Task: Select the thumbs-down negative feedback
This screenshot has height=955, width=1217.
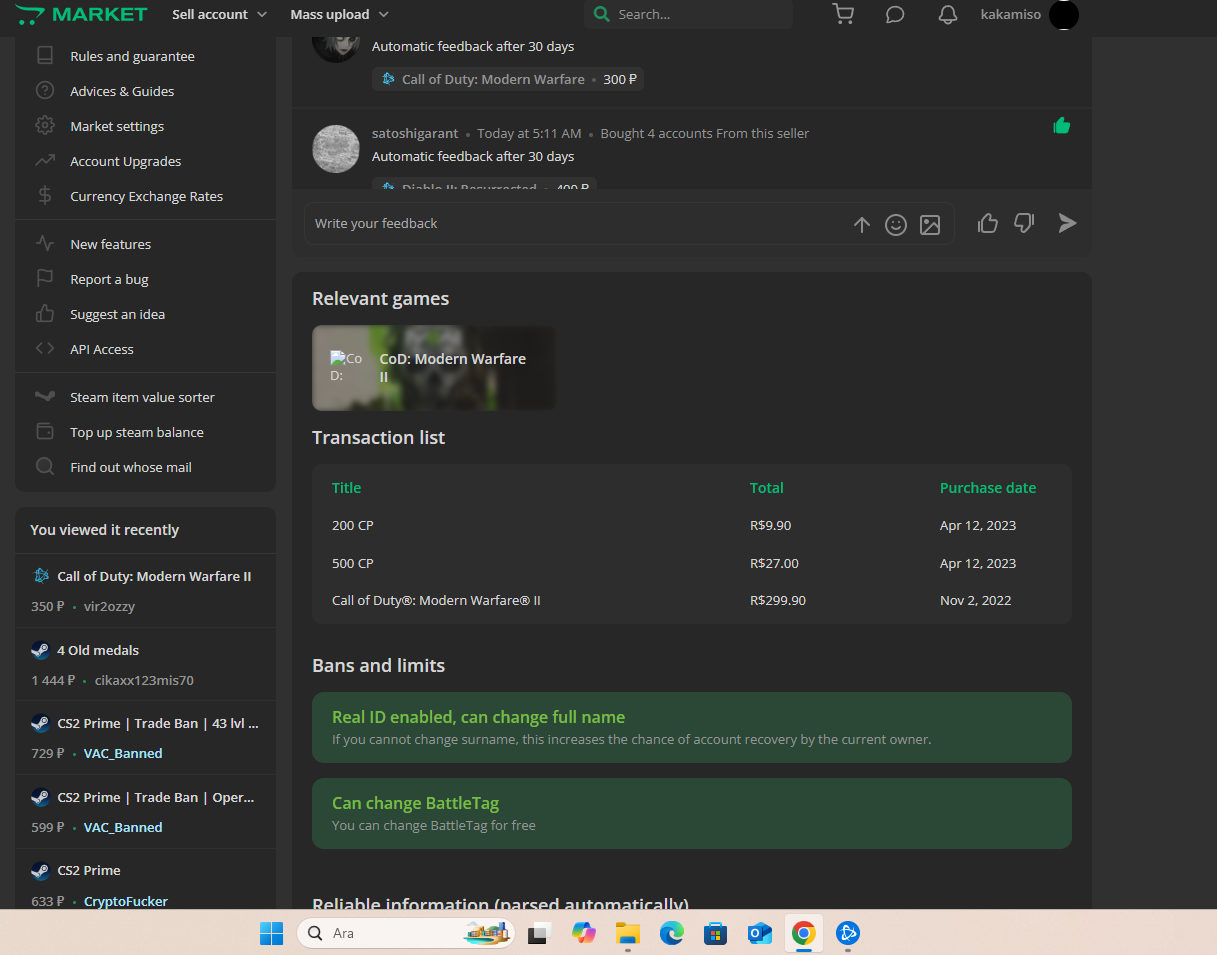Action: click(x=1024, y=223)
